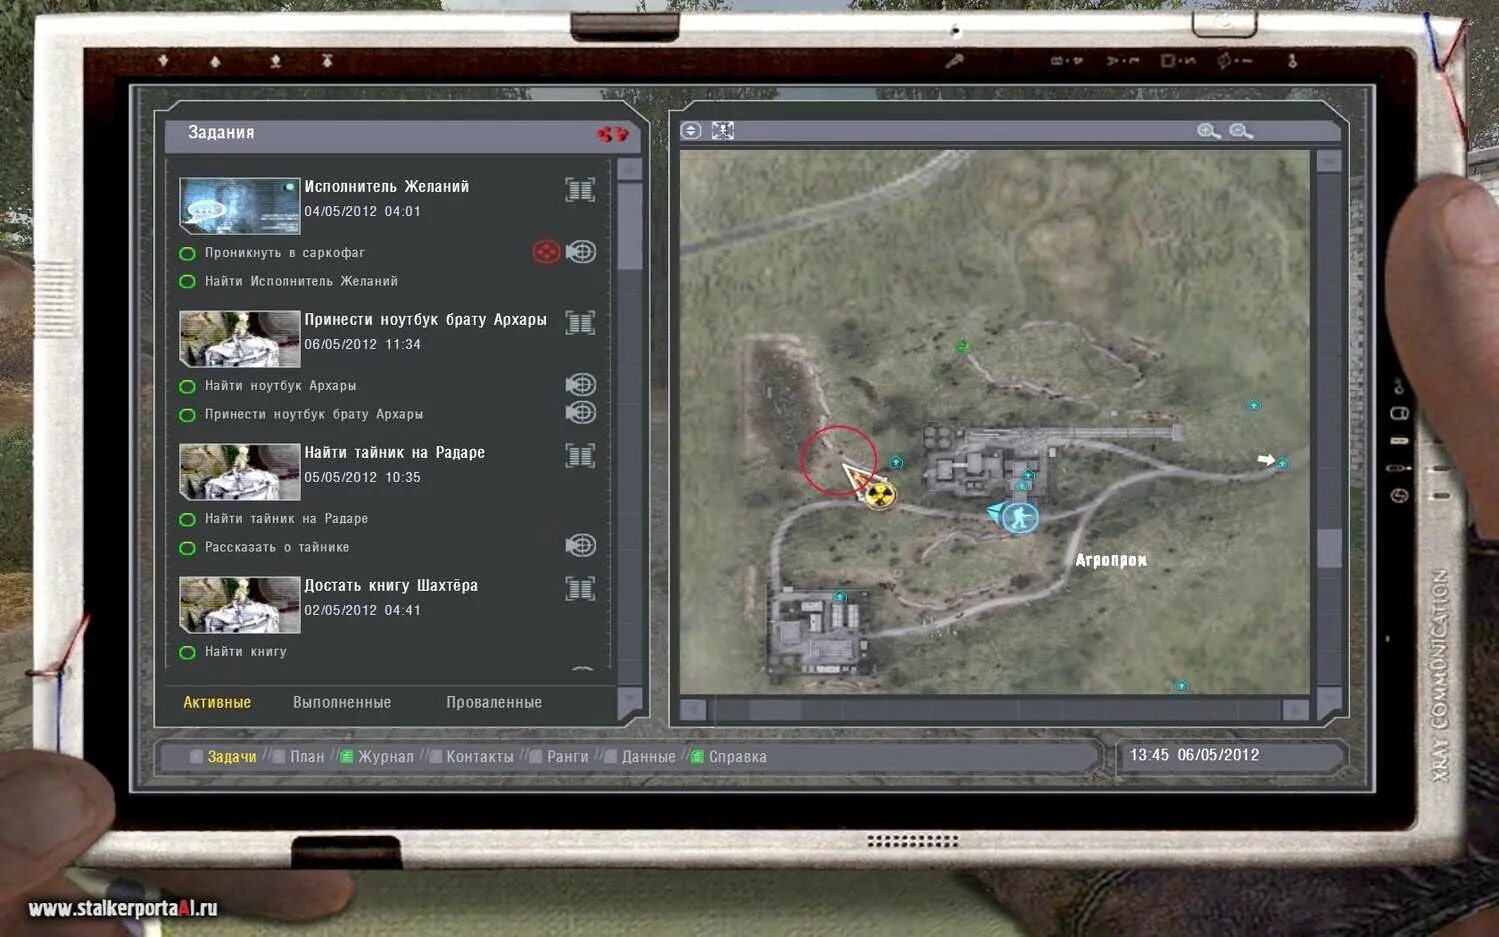Select thumbnail of Найти тайник на Радаре

[x=240, y=471]
